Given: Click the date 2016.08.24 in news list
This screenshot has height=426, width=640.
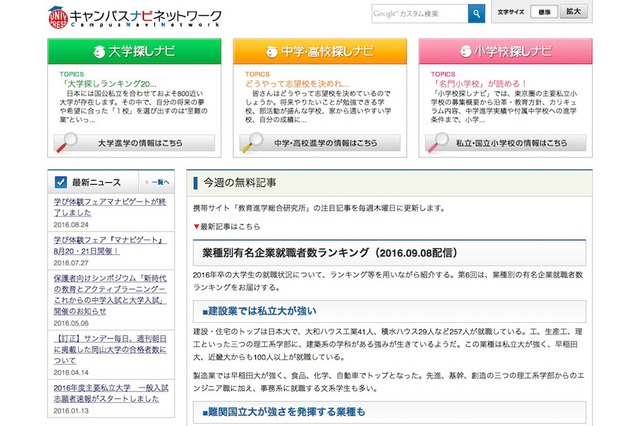Looking at the screenshot, I should click(71, 225).
